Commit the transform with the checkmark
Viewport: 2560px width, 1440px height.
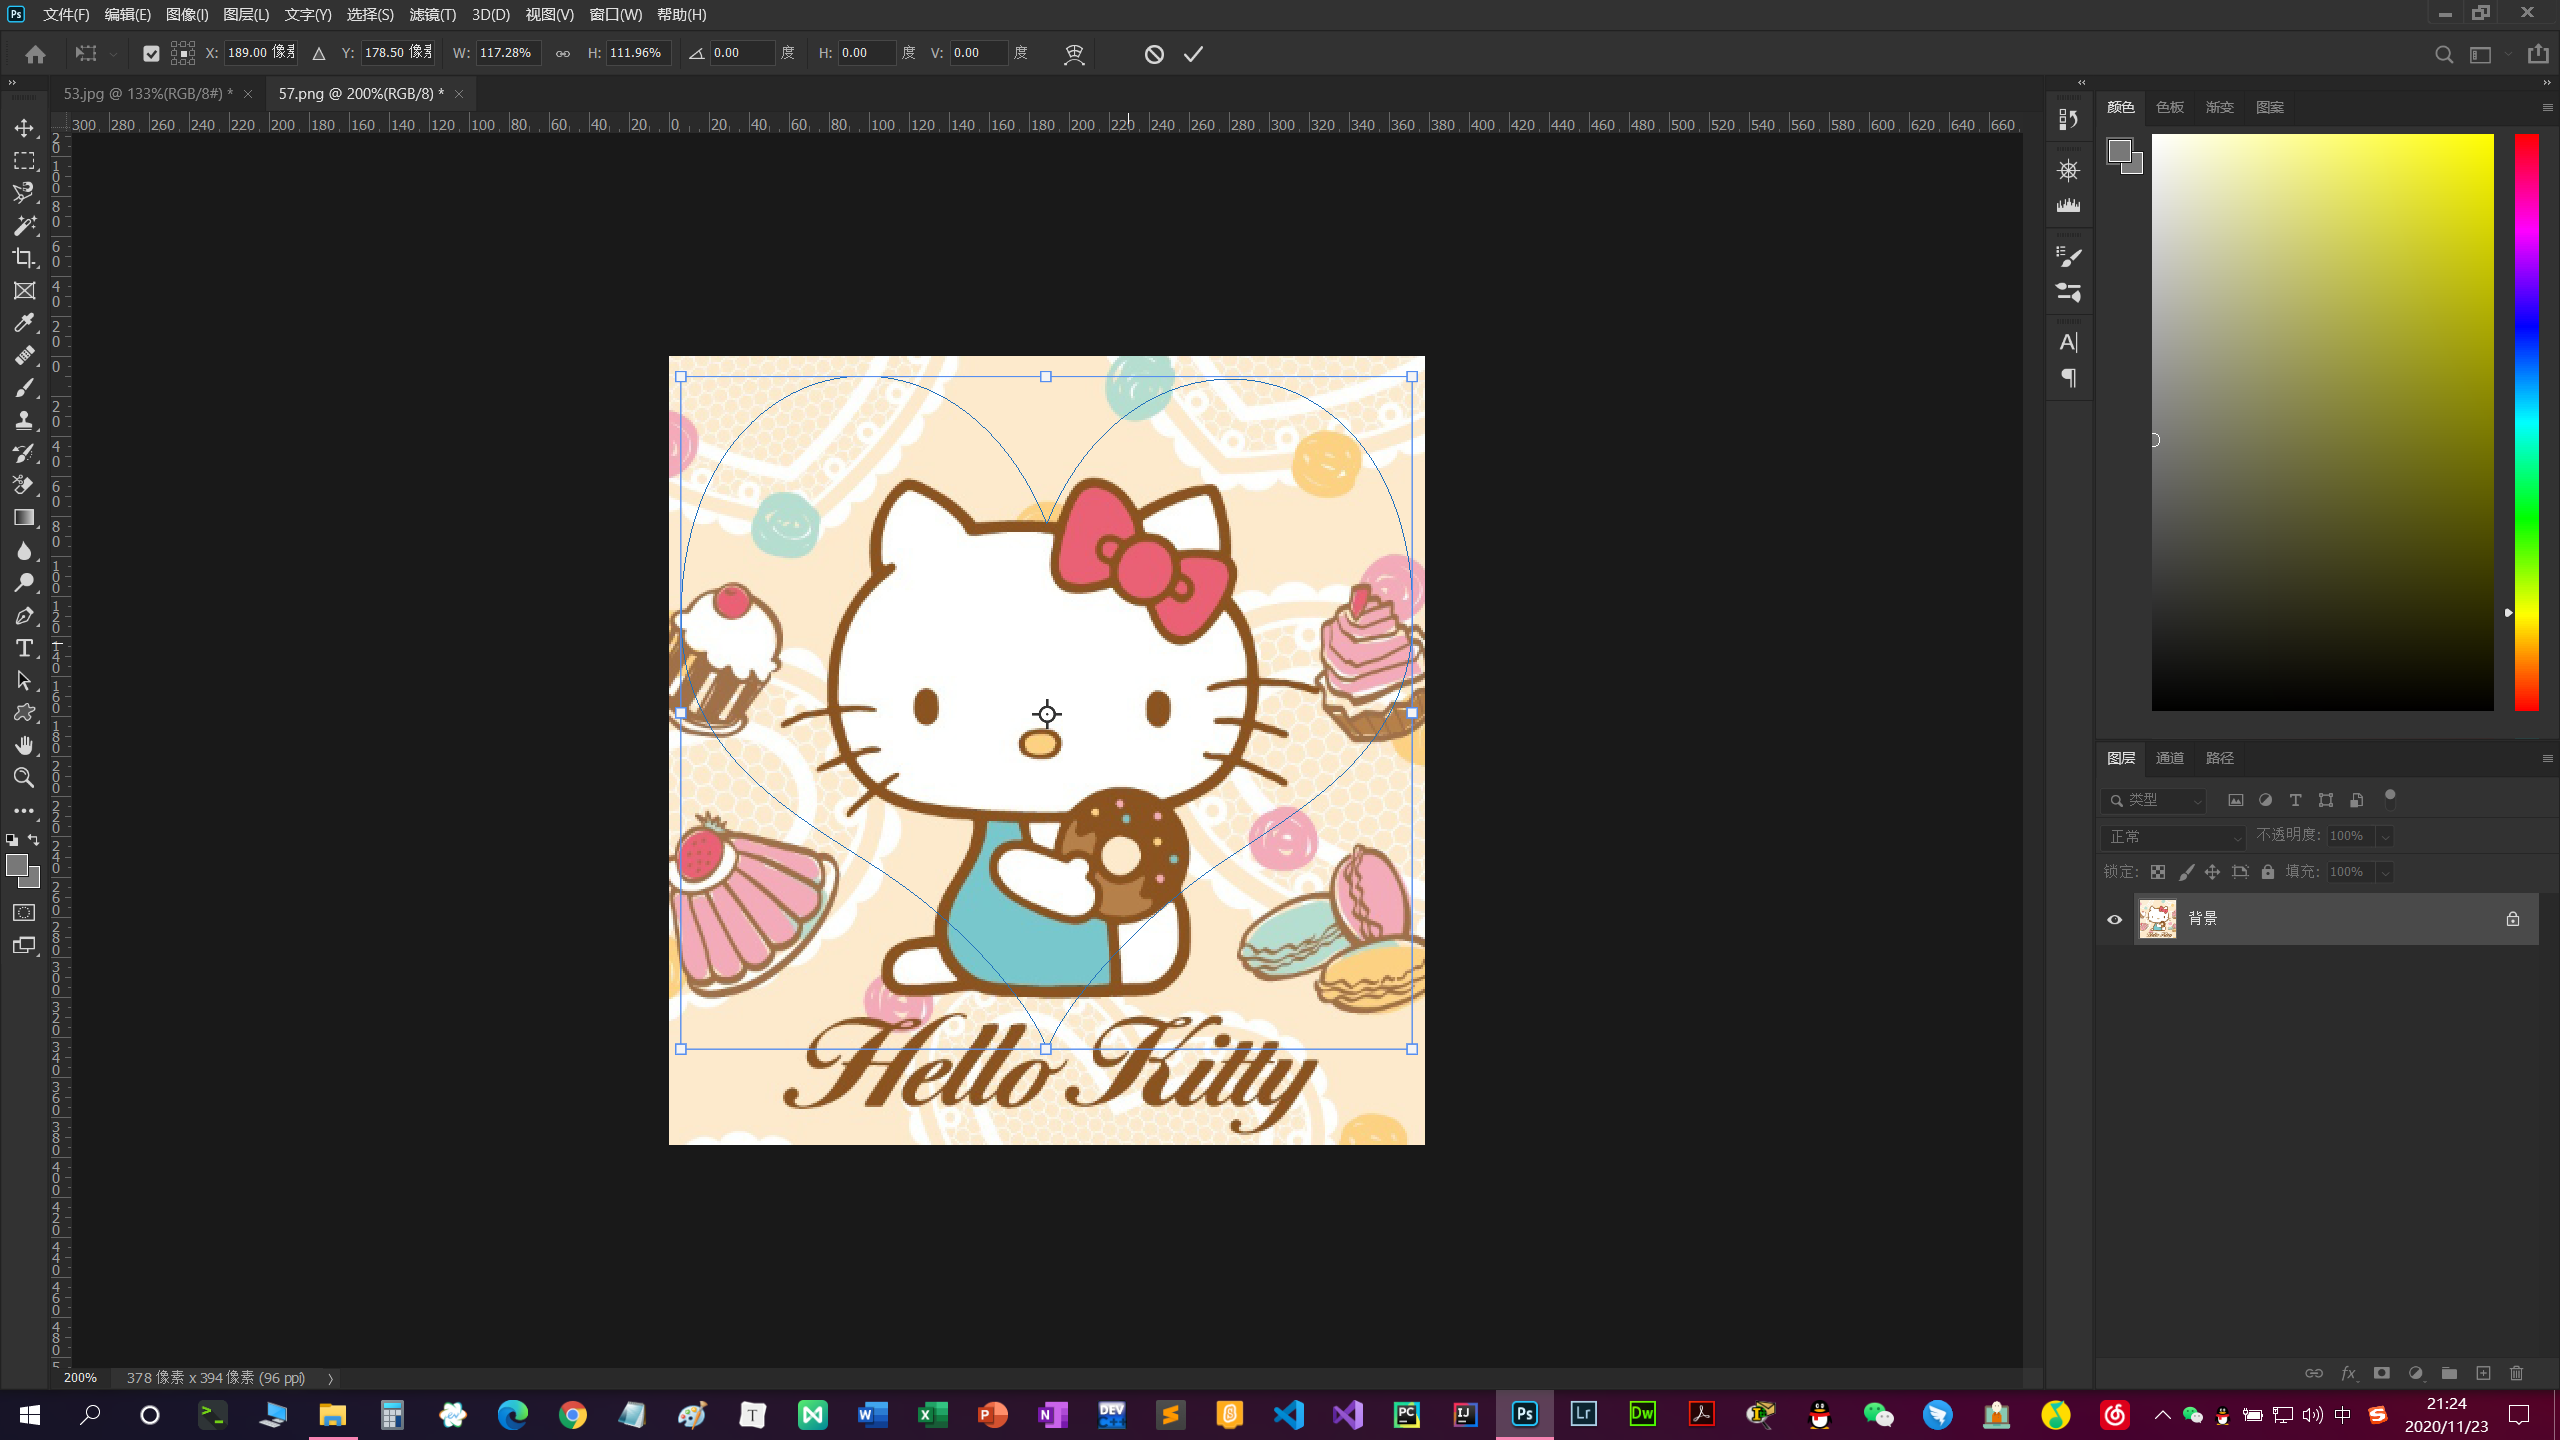pos(1193,54)
